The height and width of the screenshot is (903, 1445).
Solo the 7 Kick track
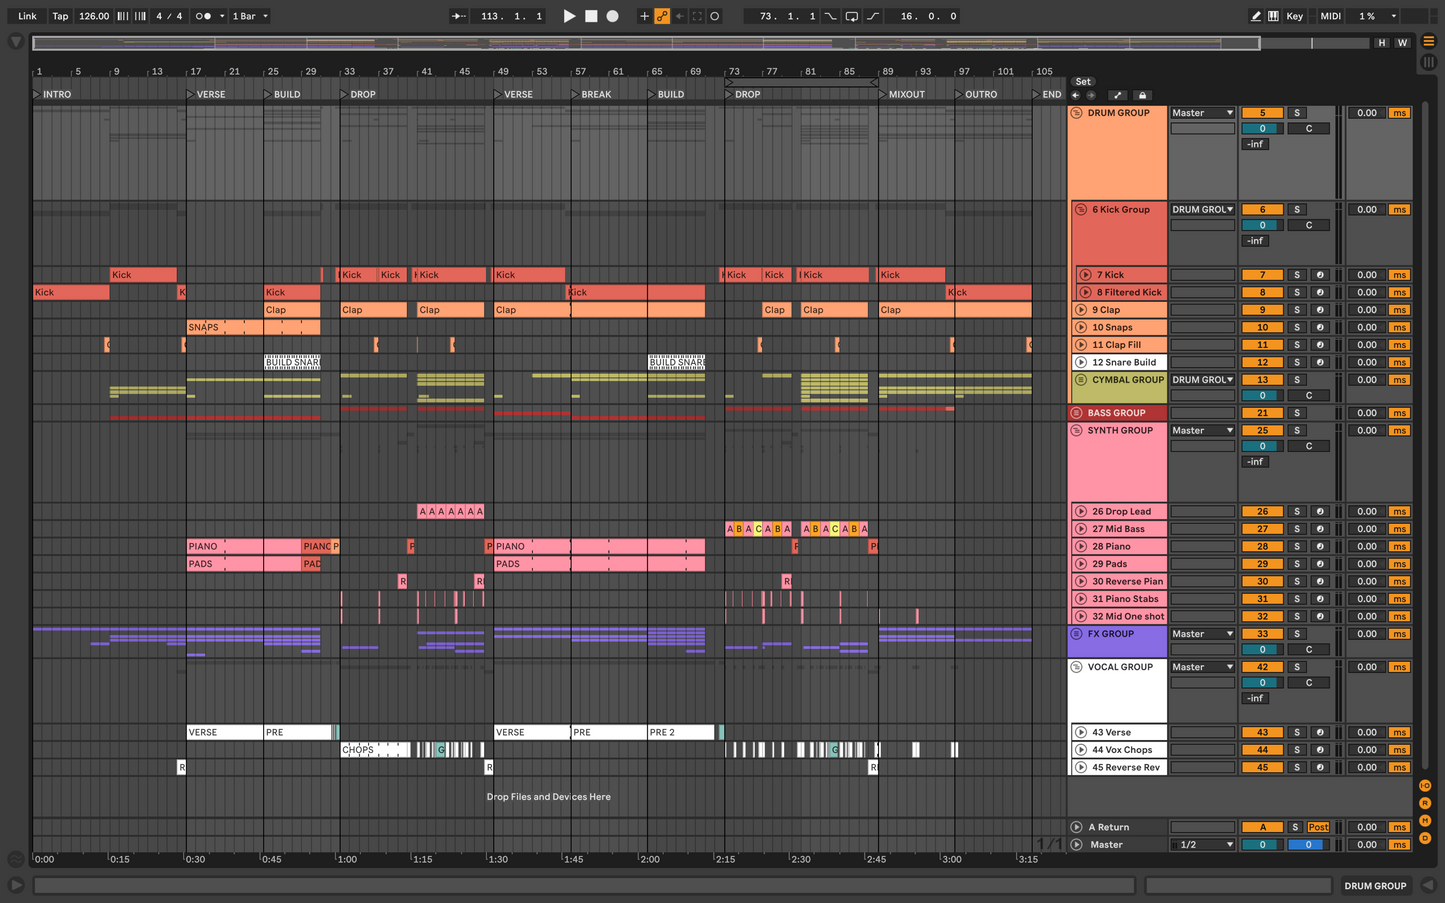1297,275
